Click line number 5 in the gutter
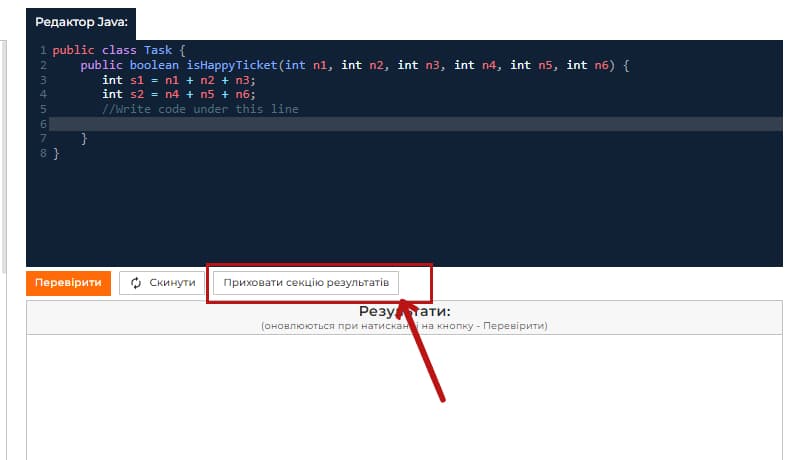Image resolution: width=800 pixels, height=460 pixels. coord(43,109)
